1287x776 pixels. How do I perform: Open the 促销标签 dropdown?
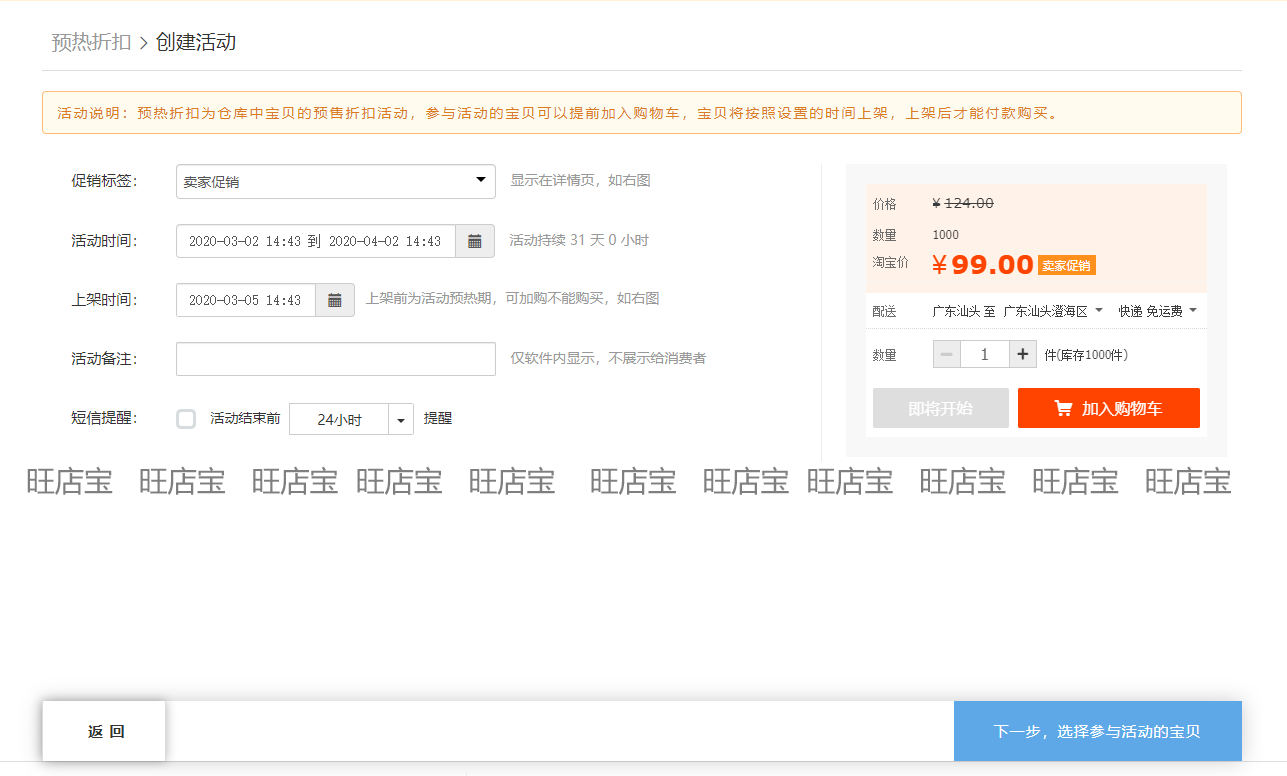coord(336,182)
